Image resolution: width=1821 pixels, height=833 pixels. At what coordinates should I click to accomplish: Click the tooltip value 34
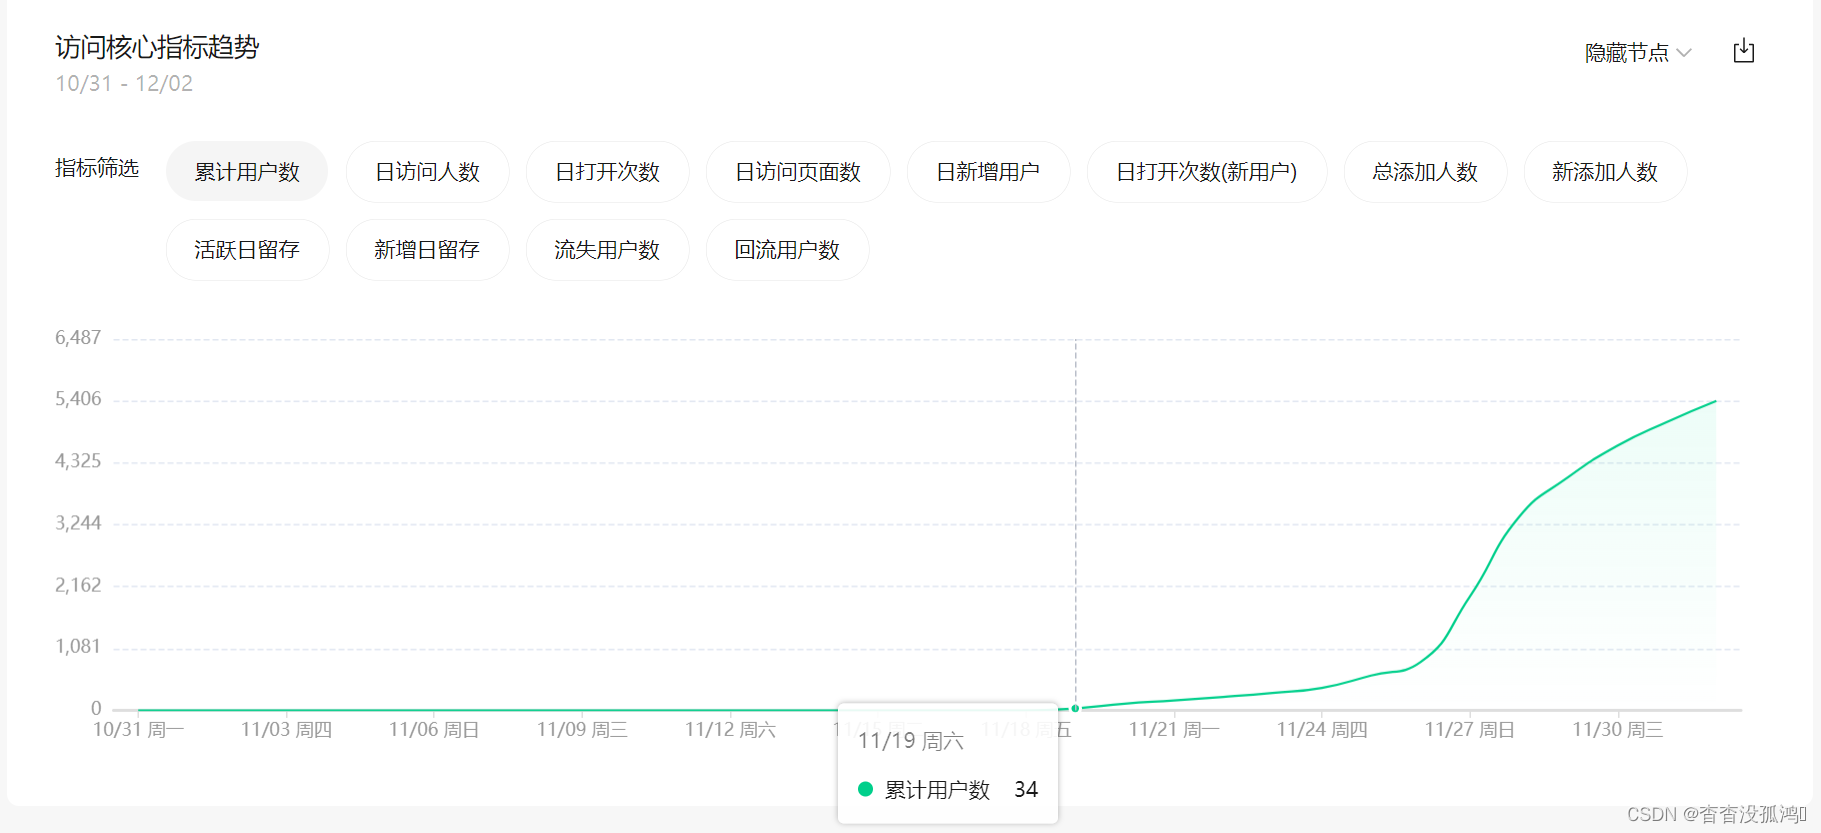click(1026, 789)
